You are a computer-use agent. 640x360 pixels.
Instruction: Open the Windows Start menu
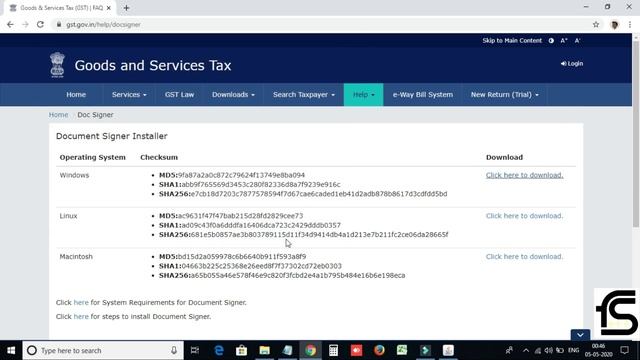[x=11, y=350]
